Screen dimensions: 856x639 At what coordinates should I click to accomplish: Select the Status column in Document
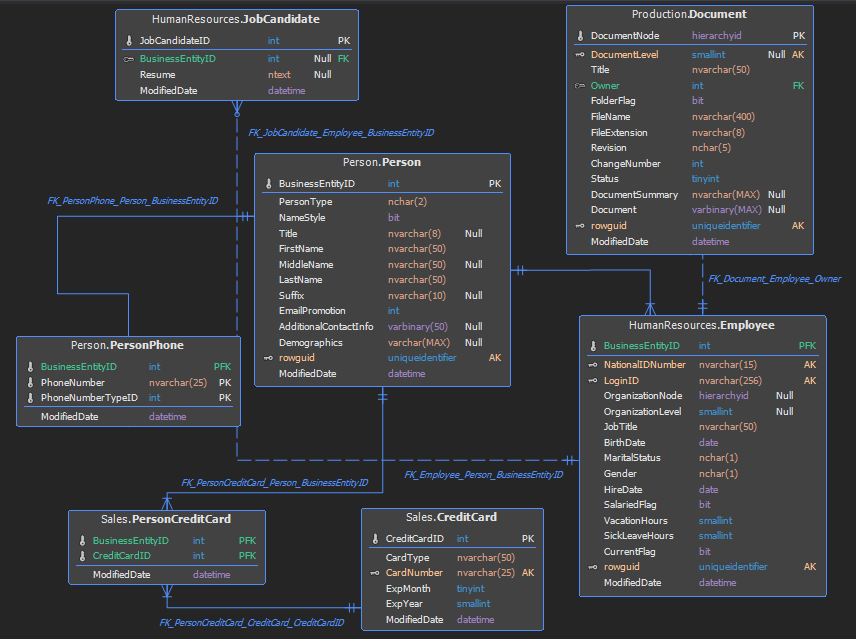point(689,179)
